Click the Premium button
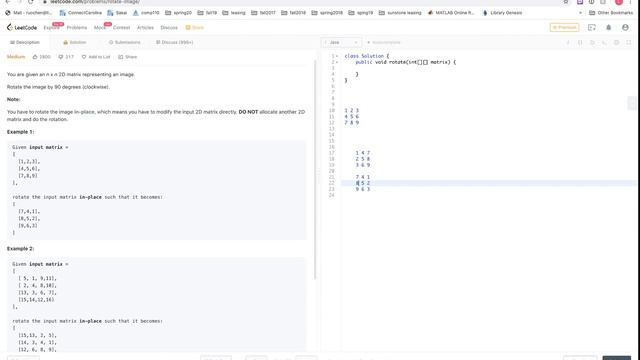This screenshot has height=360, width=640. tap(564, 27)
